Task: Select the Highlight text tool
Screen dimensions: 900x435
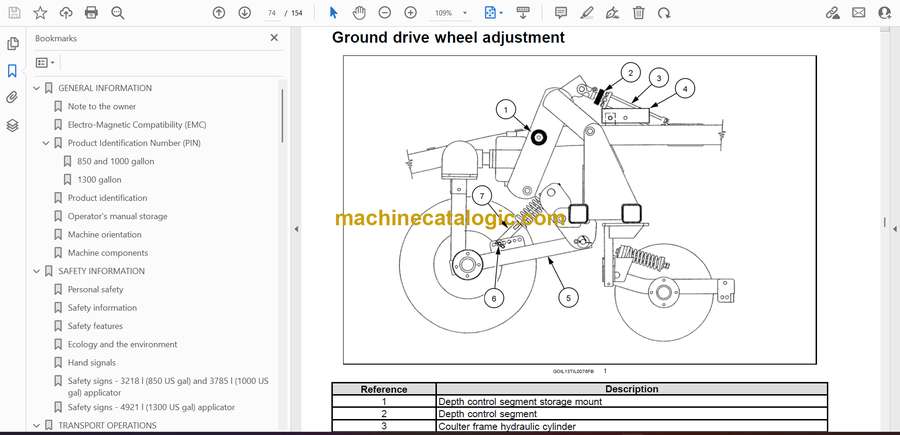Action: tap(587, 13)
